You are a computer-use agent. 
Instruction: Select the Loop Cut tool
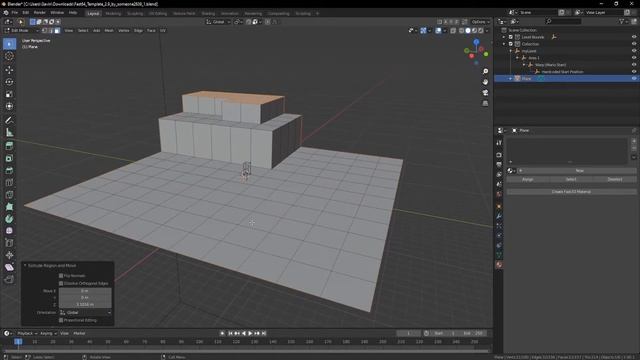9,182
